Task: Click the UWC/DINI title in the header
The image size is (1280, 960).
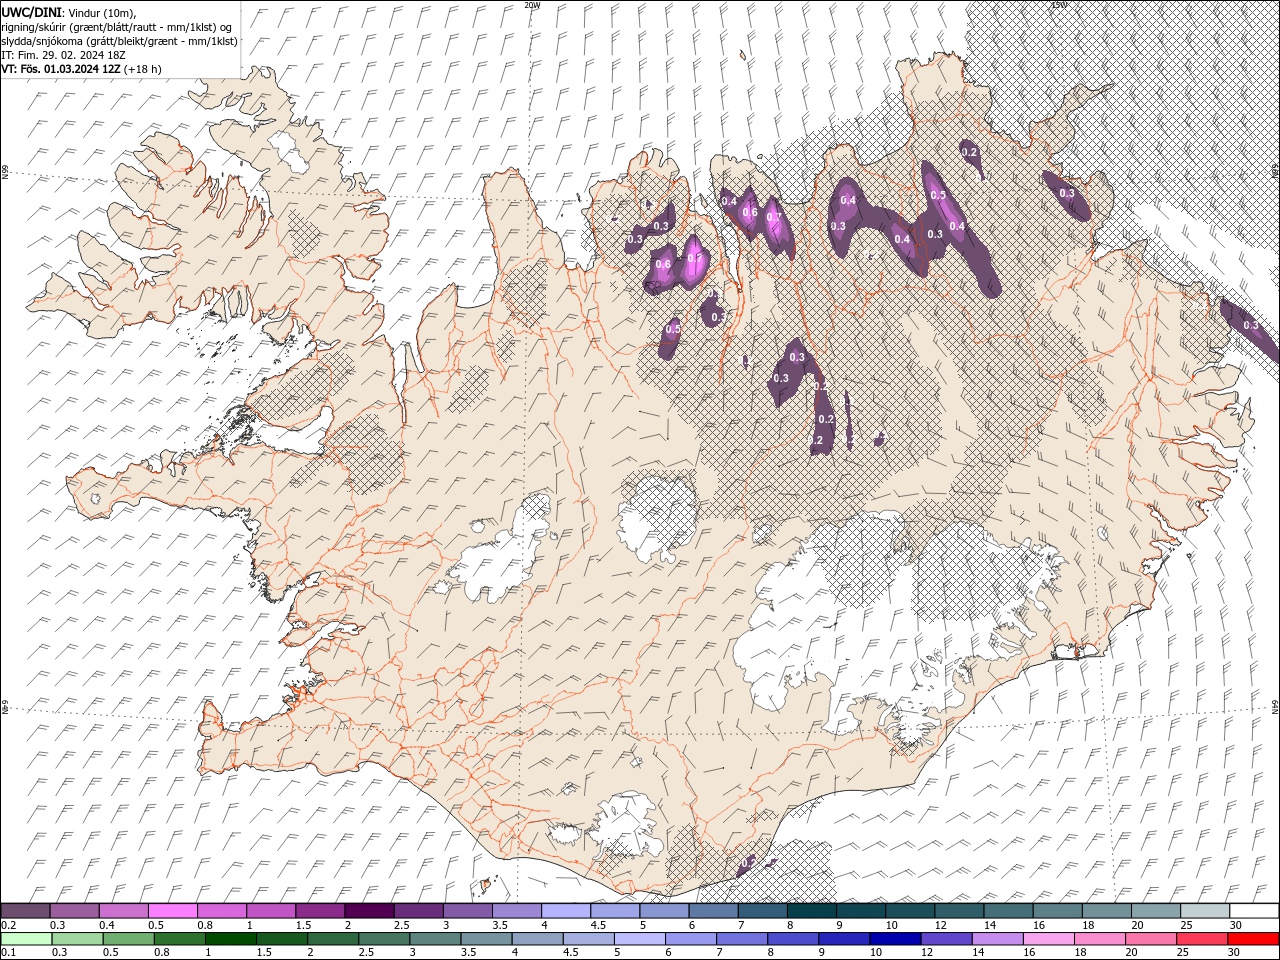Action: [x=33, y=11]
